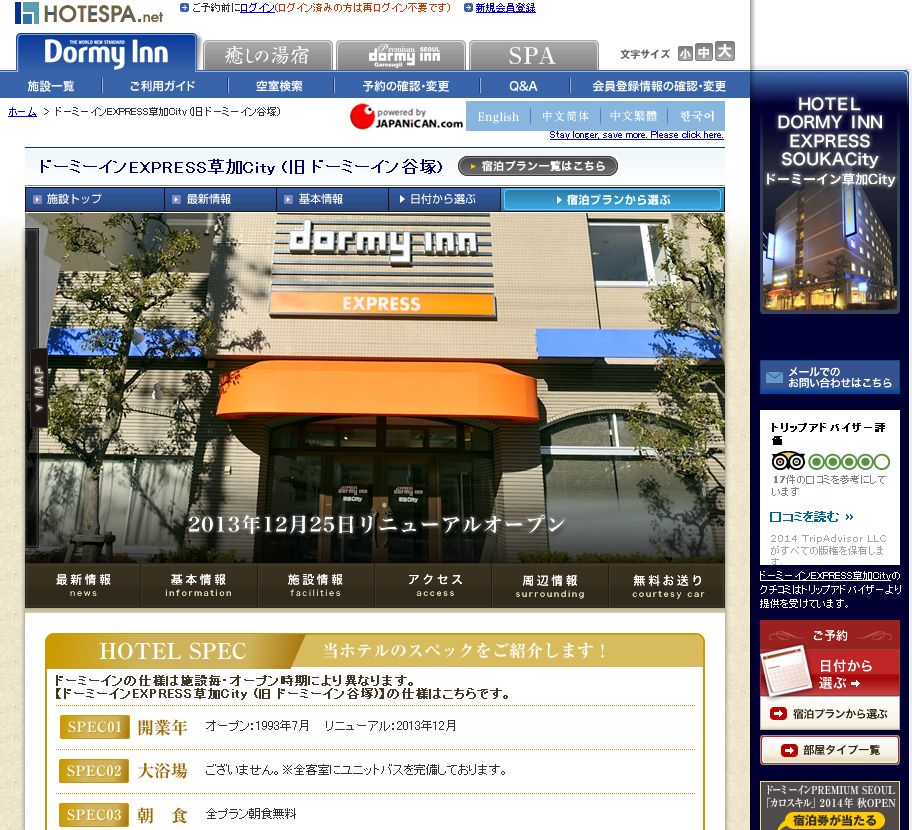This screenshot has height=830, width=912.
Task: Click SPEC02 大浴場 label
Action: pos(123,771)
